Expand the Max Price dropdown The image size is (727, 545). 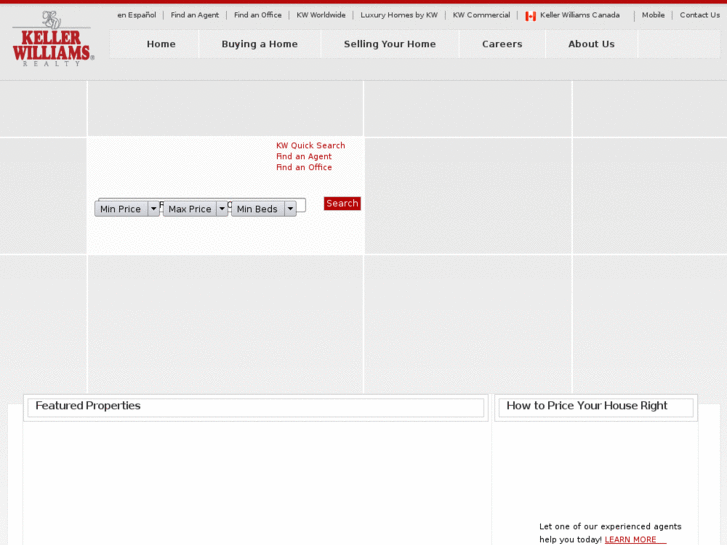[195, 209]
